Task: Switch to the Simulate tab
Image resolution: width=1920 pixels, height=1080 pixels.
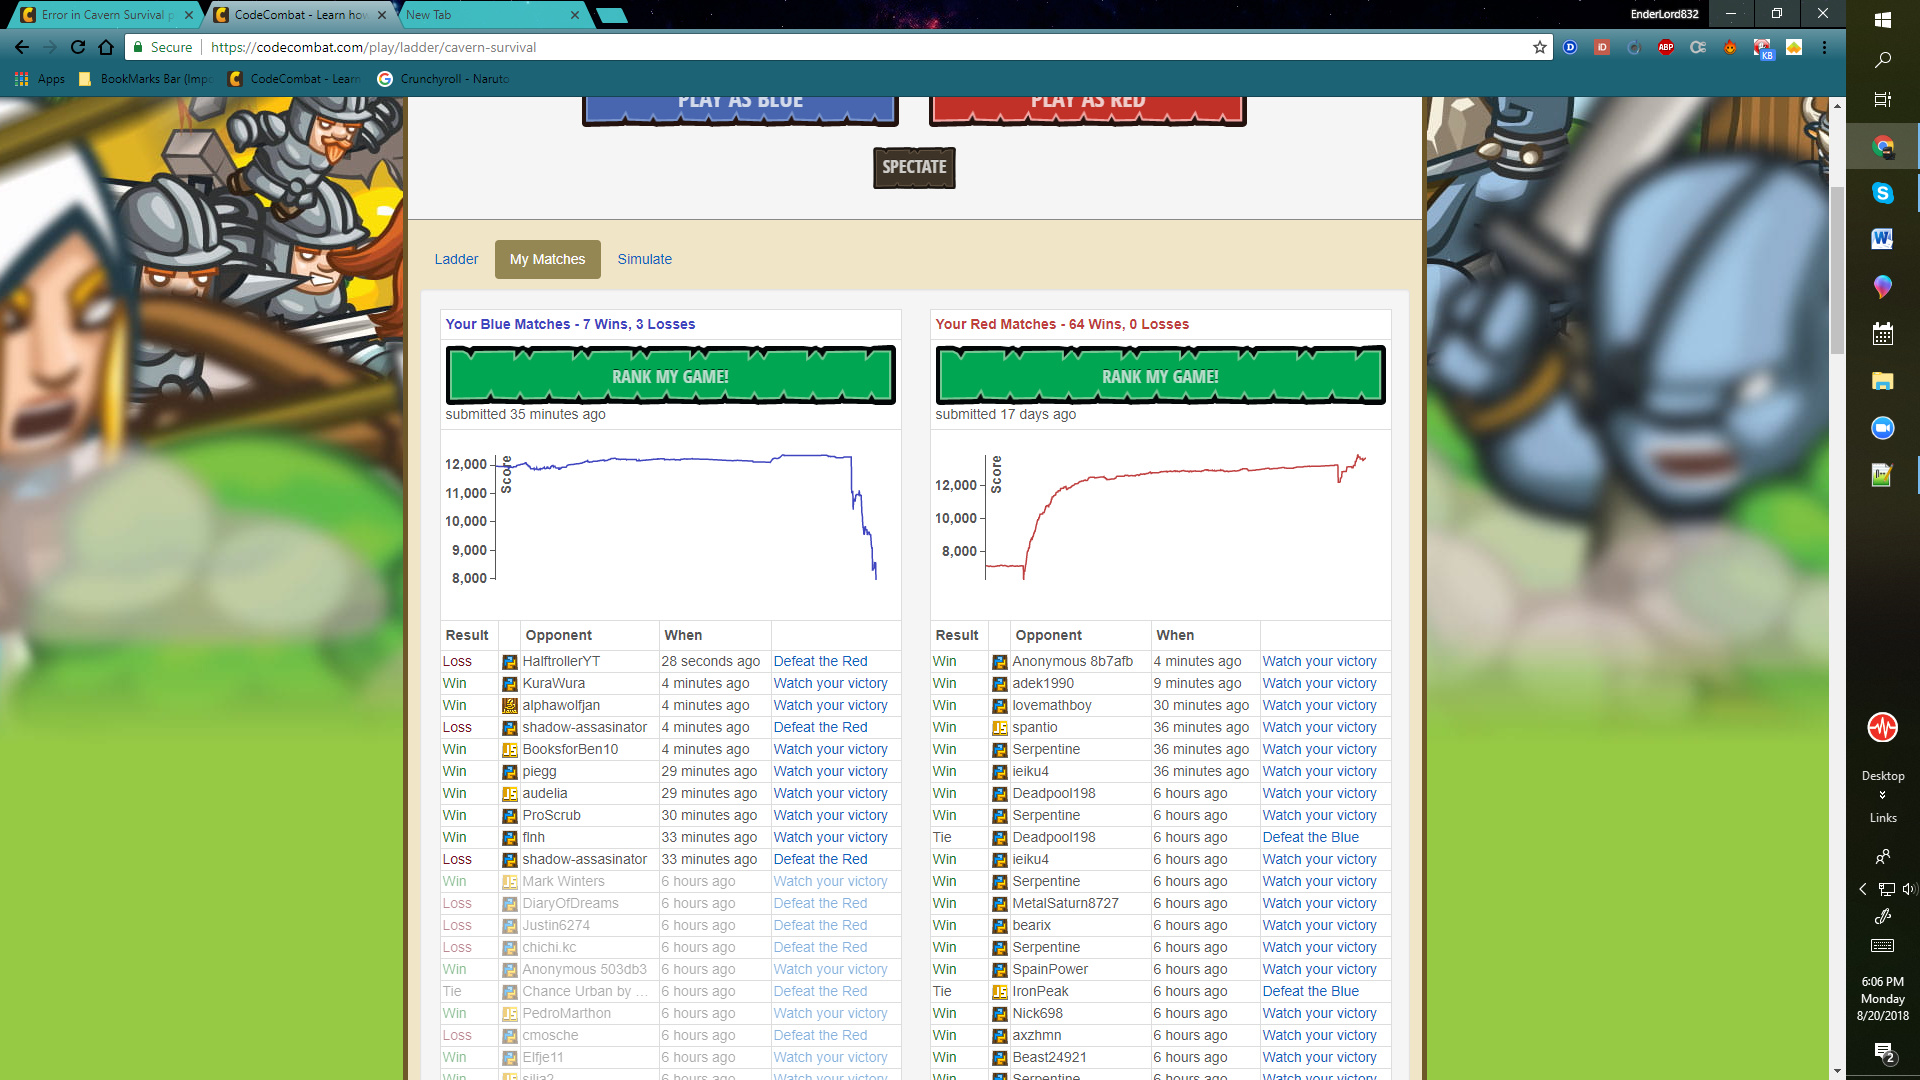Action: pos(645,259)
